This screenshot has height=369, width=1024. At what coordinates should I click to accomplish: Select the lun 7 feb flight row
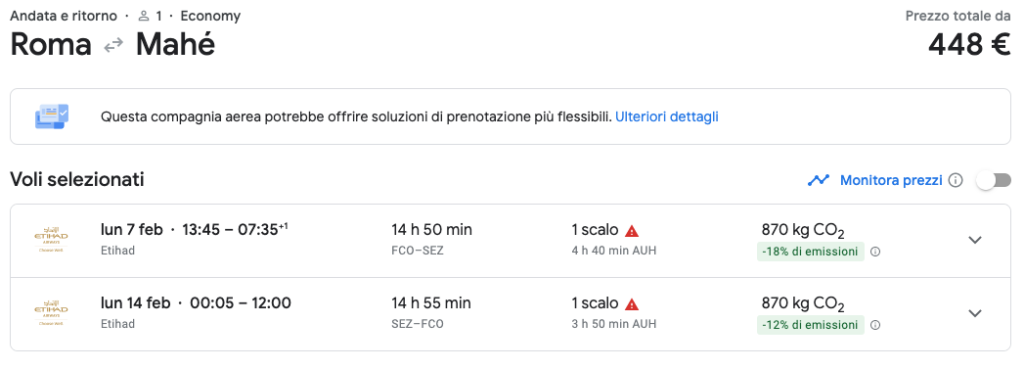point(511,240)
